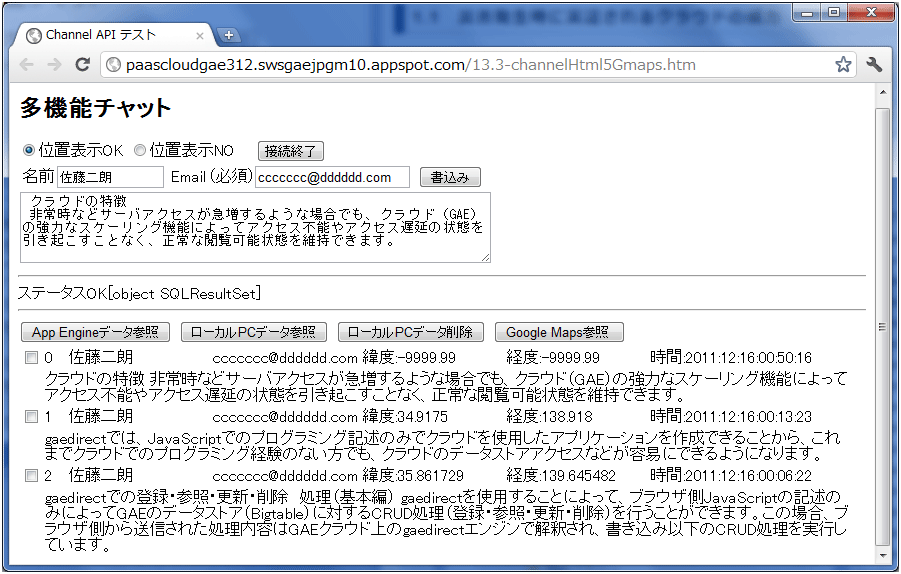This screenshot has width=901, height=574.
Task: Click the 緯度:34.9175 value
Action: (x=405, y=416)
